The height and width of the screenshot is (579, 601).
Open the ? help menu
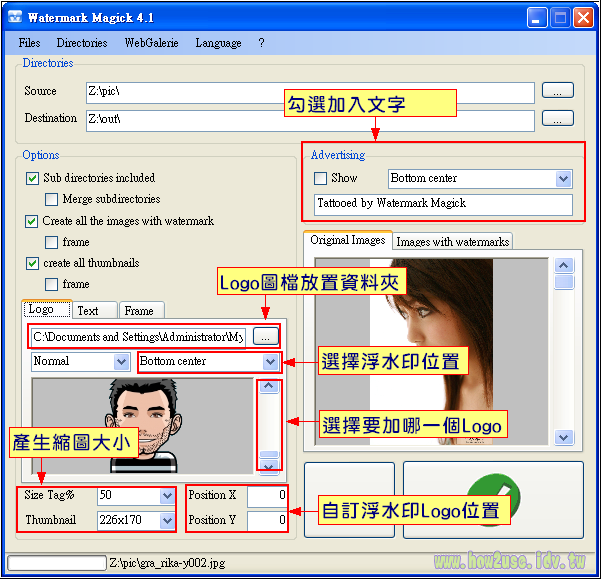[261, 43]
